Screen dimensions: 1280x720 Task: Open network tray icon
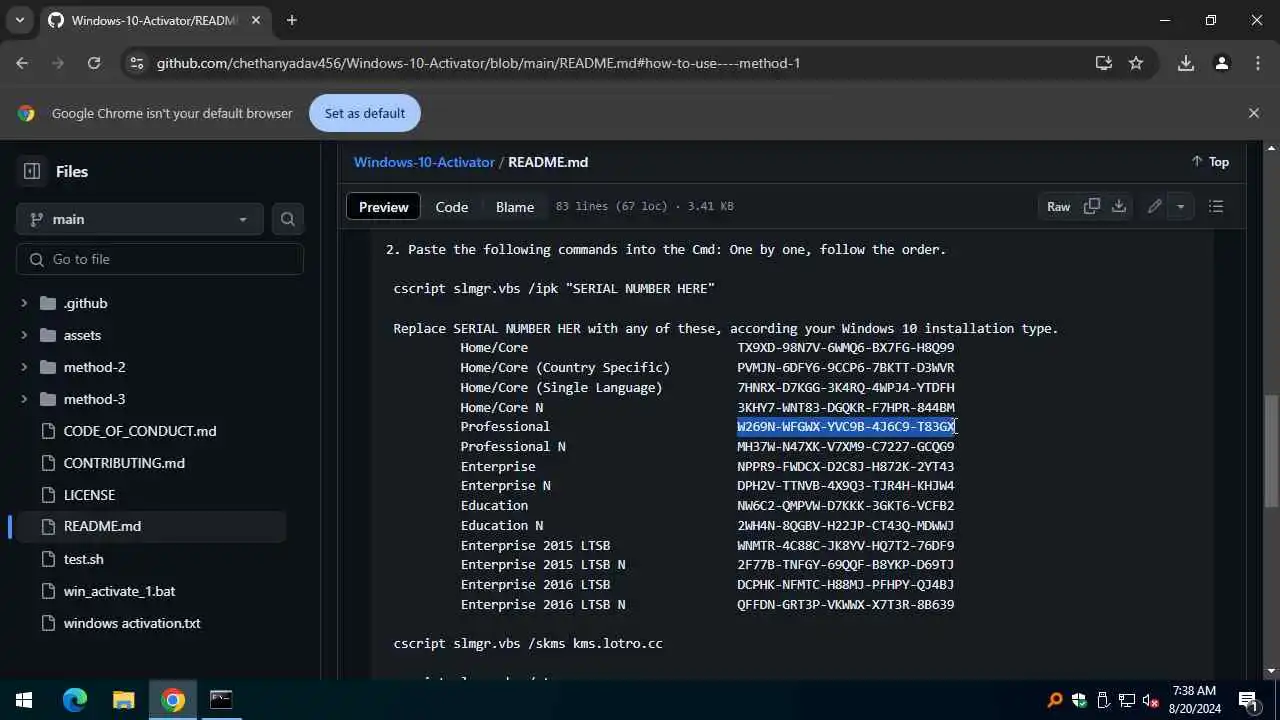pos(1127,700)
